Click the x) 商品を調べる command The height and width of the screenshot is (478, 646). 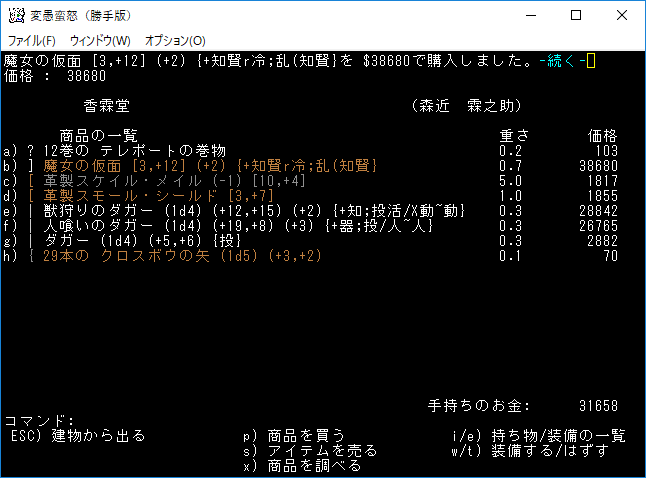point(301,466)
